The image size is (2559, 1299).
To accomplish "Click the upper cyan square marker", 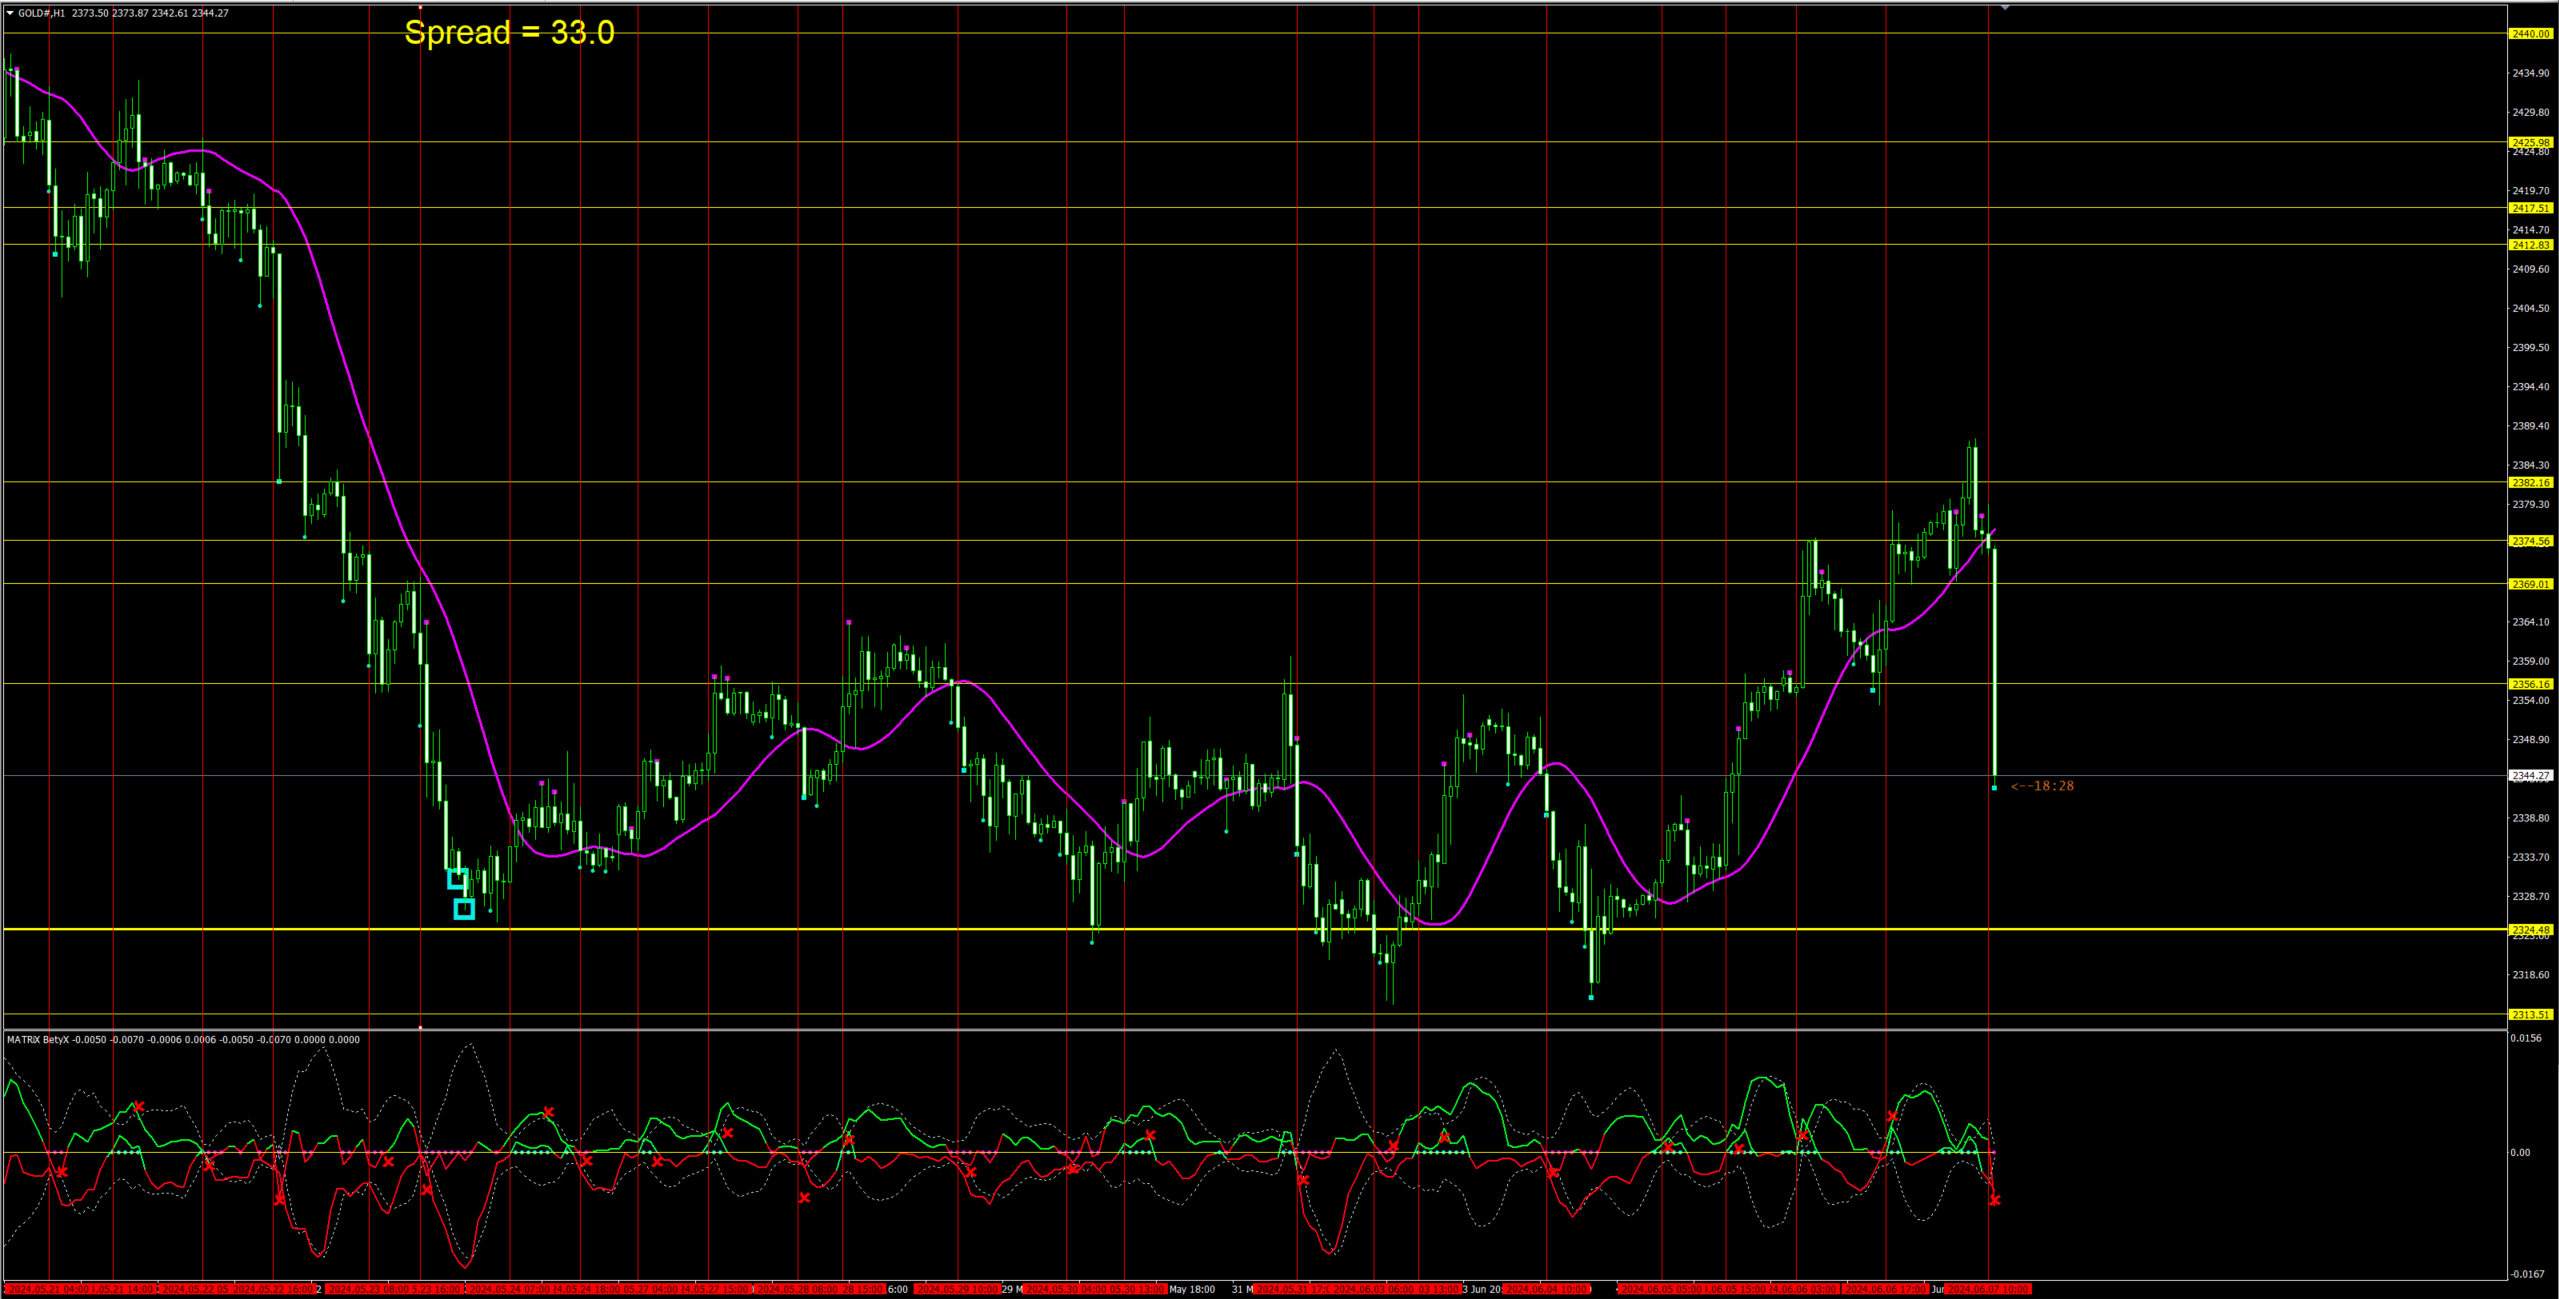I will pos(457,880).
